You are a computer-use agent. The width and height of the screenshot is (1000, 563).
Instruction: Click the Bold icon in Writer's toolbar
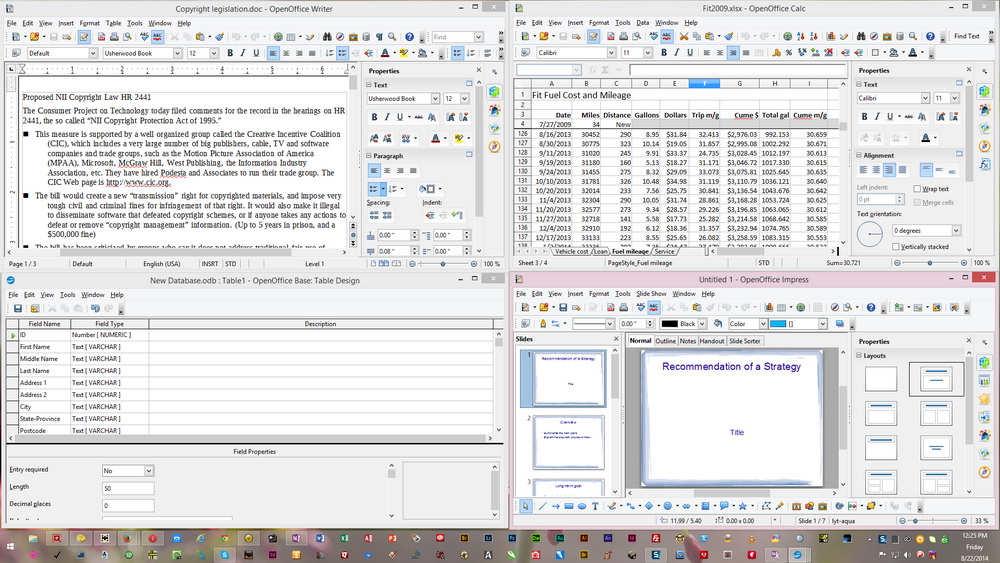coord(230,53)
